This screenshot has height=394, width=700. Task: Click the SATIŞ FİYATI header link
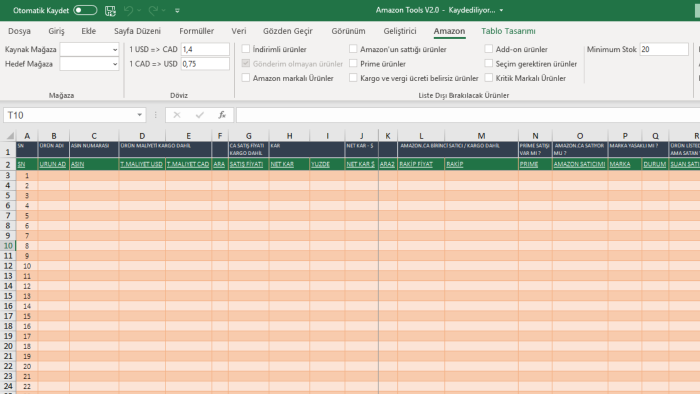[246, 164]
